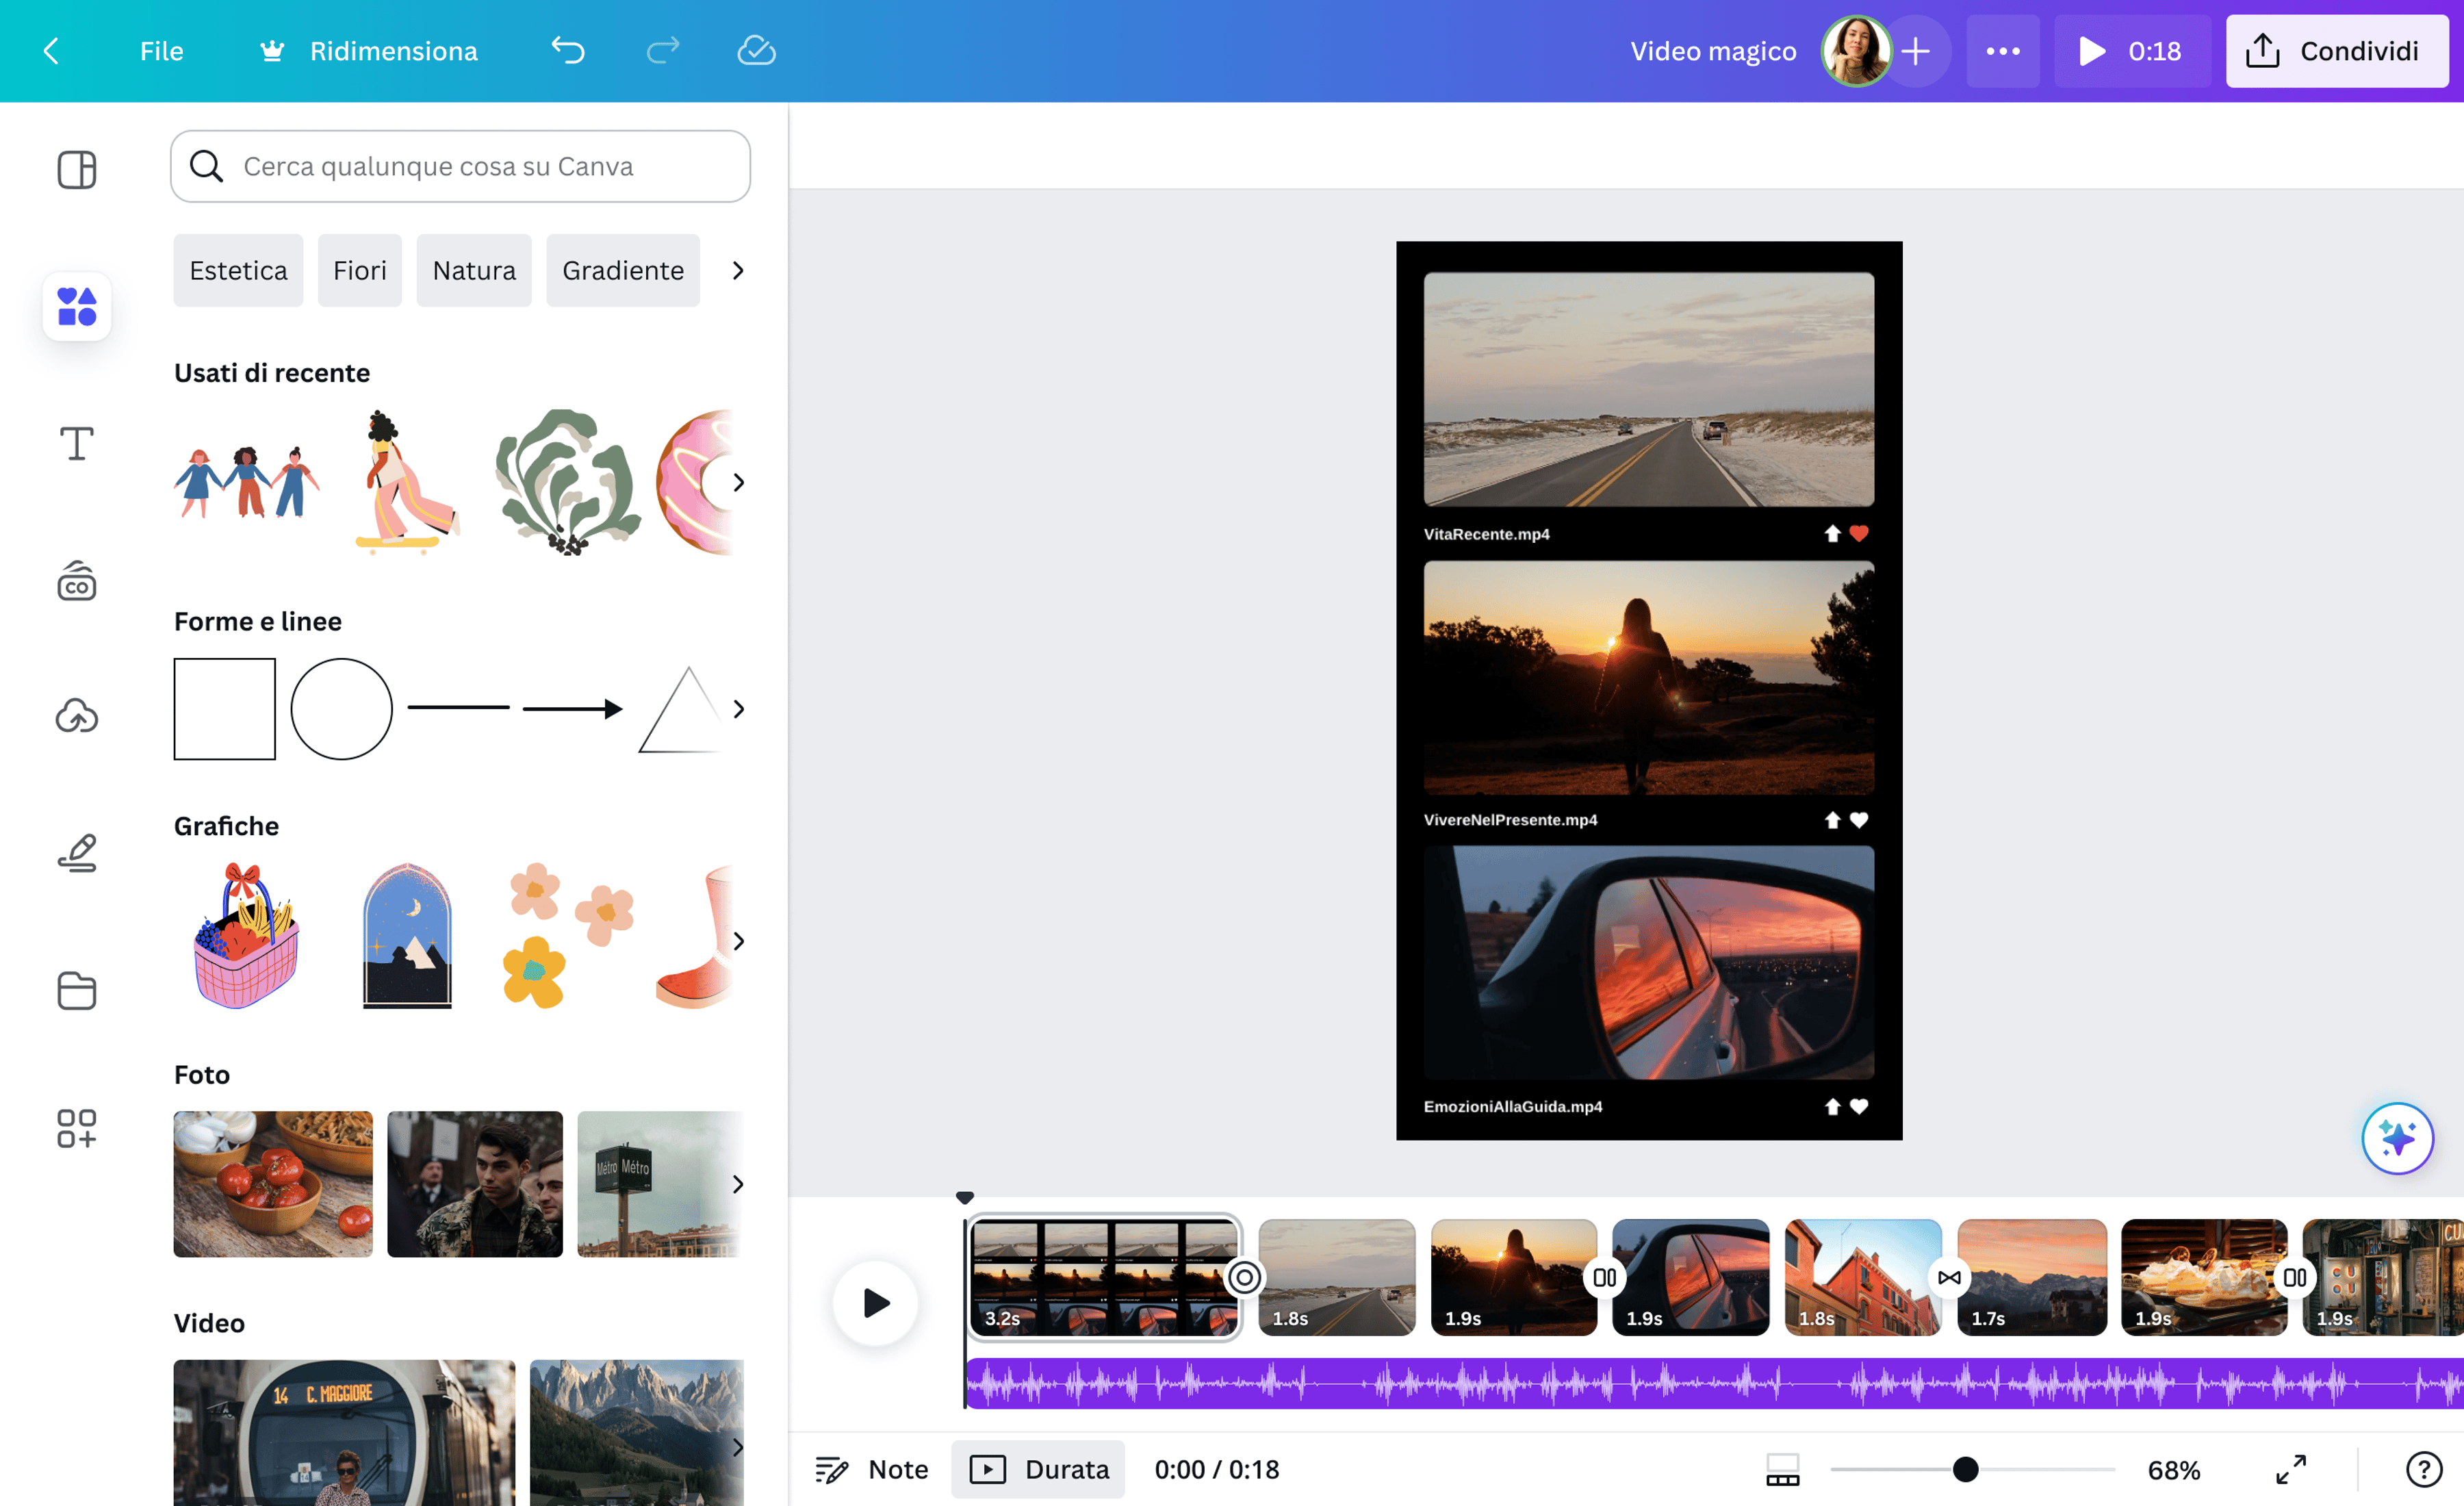Insert the tram C. Maggiore video
The height and width of the screenshot is (1506, 2464).
click(344, 1432)
